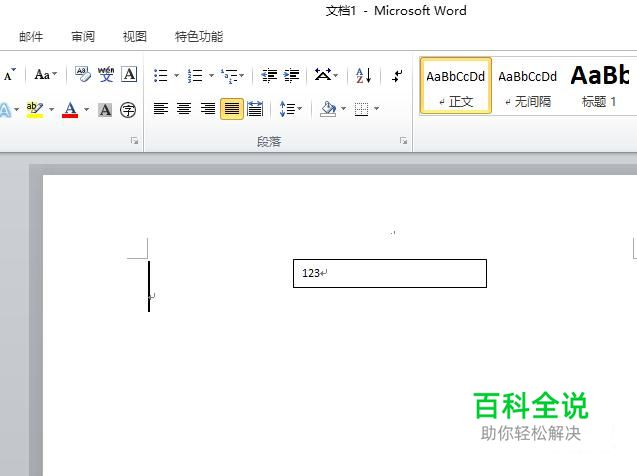This screenshot has width=637, height=476.
Task: Click the Clear Formatting eraser icon
Action: click(83, 75)
